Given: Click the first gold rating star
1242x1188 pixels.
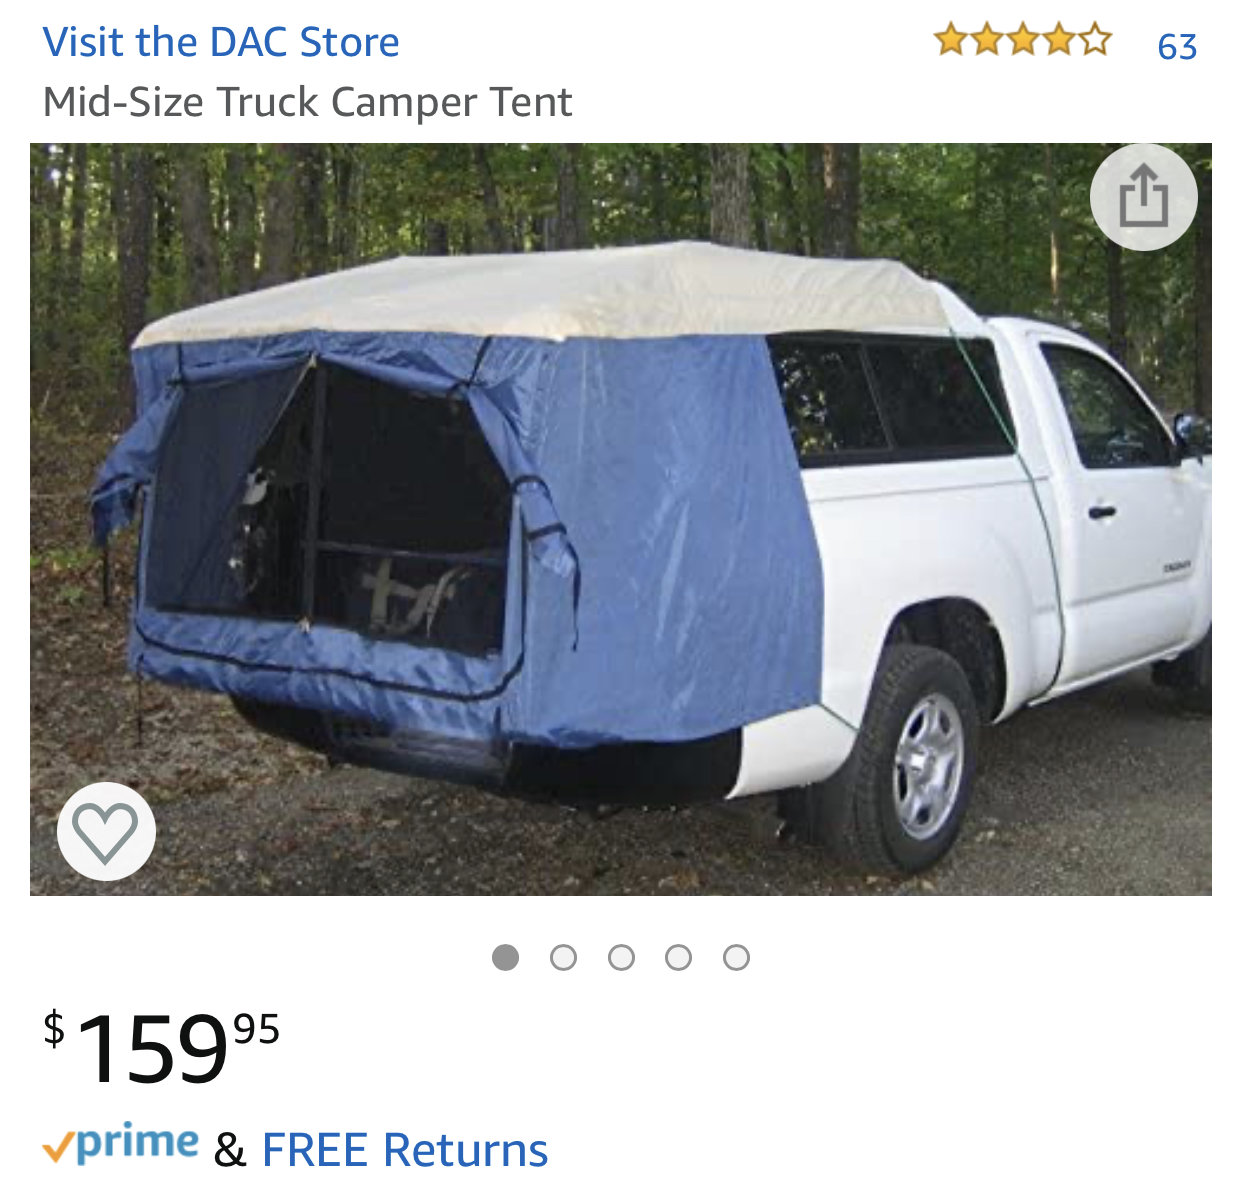Looking at the screenshot, I should (950, 41).
